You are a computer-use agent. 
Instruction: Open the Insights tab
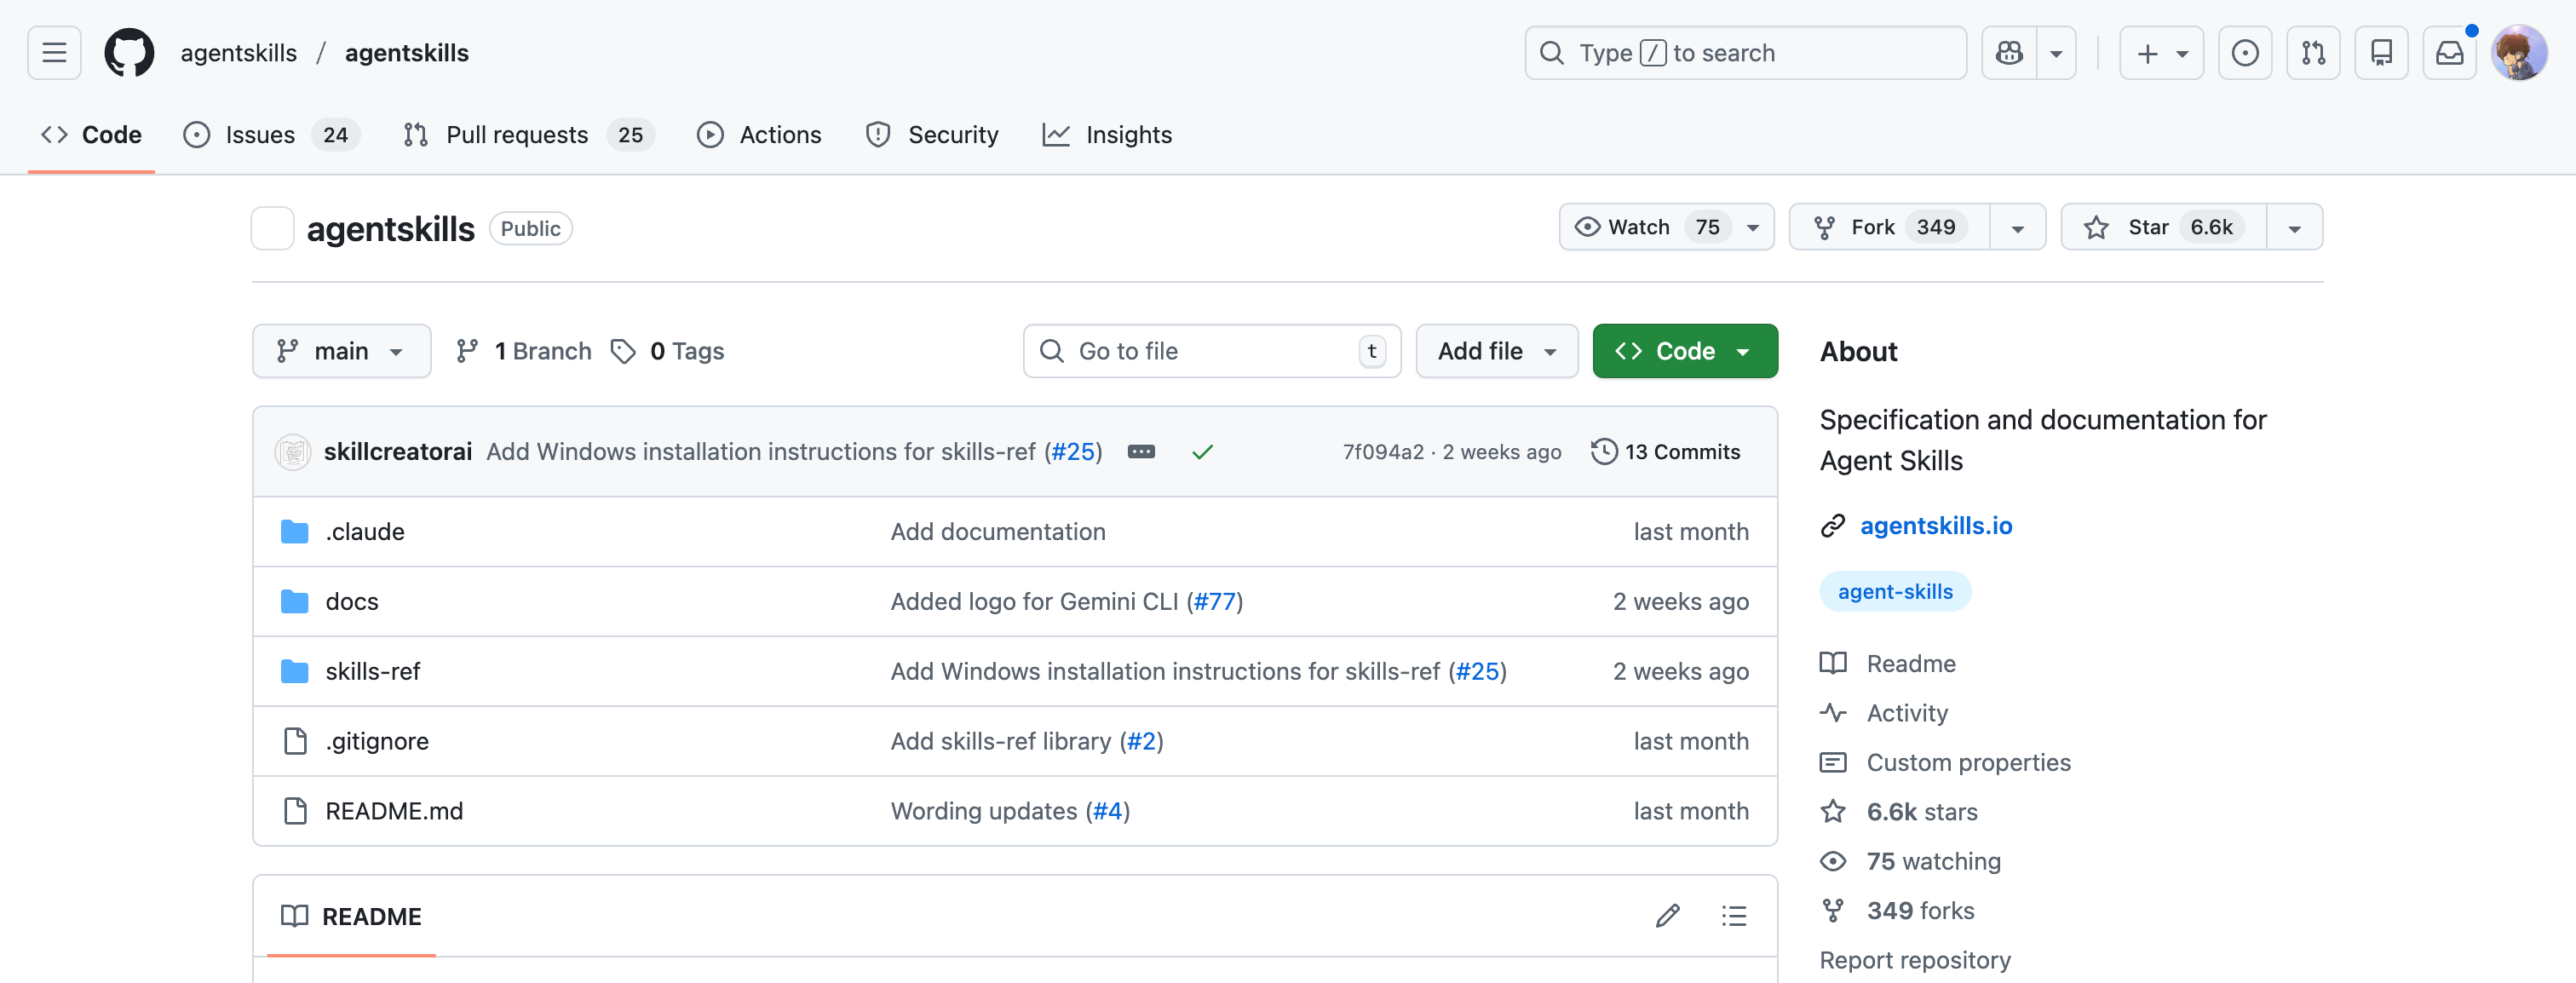[x=1107, y=135]
